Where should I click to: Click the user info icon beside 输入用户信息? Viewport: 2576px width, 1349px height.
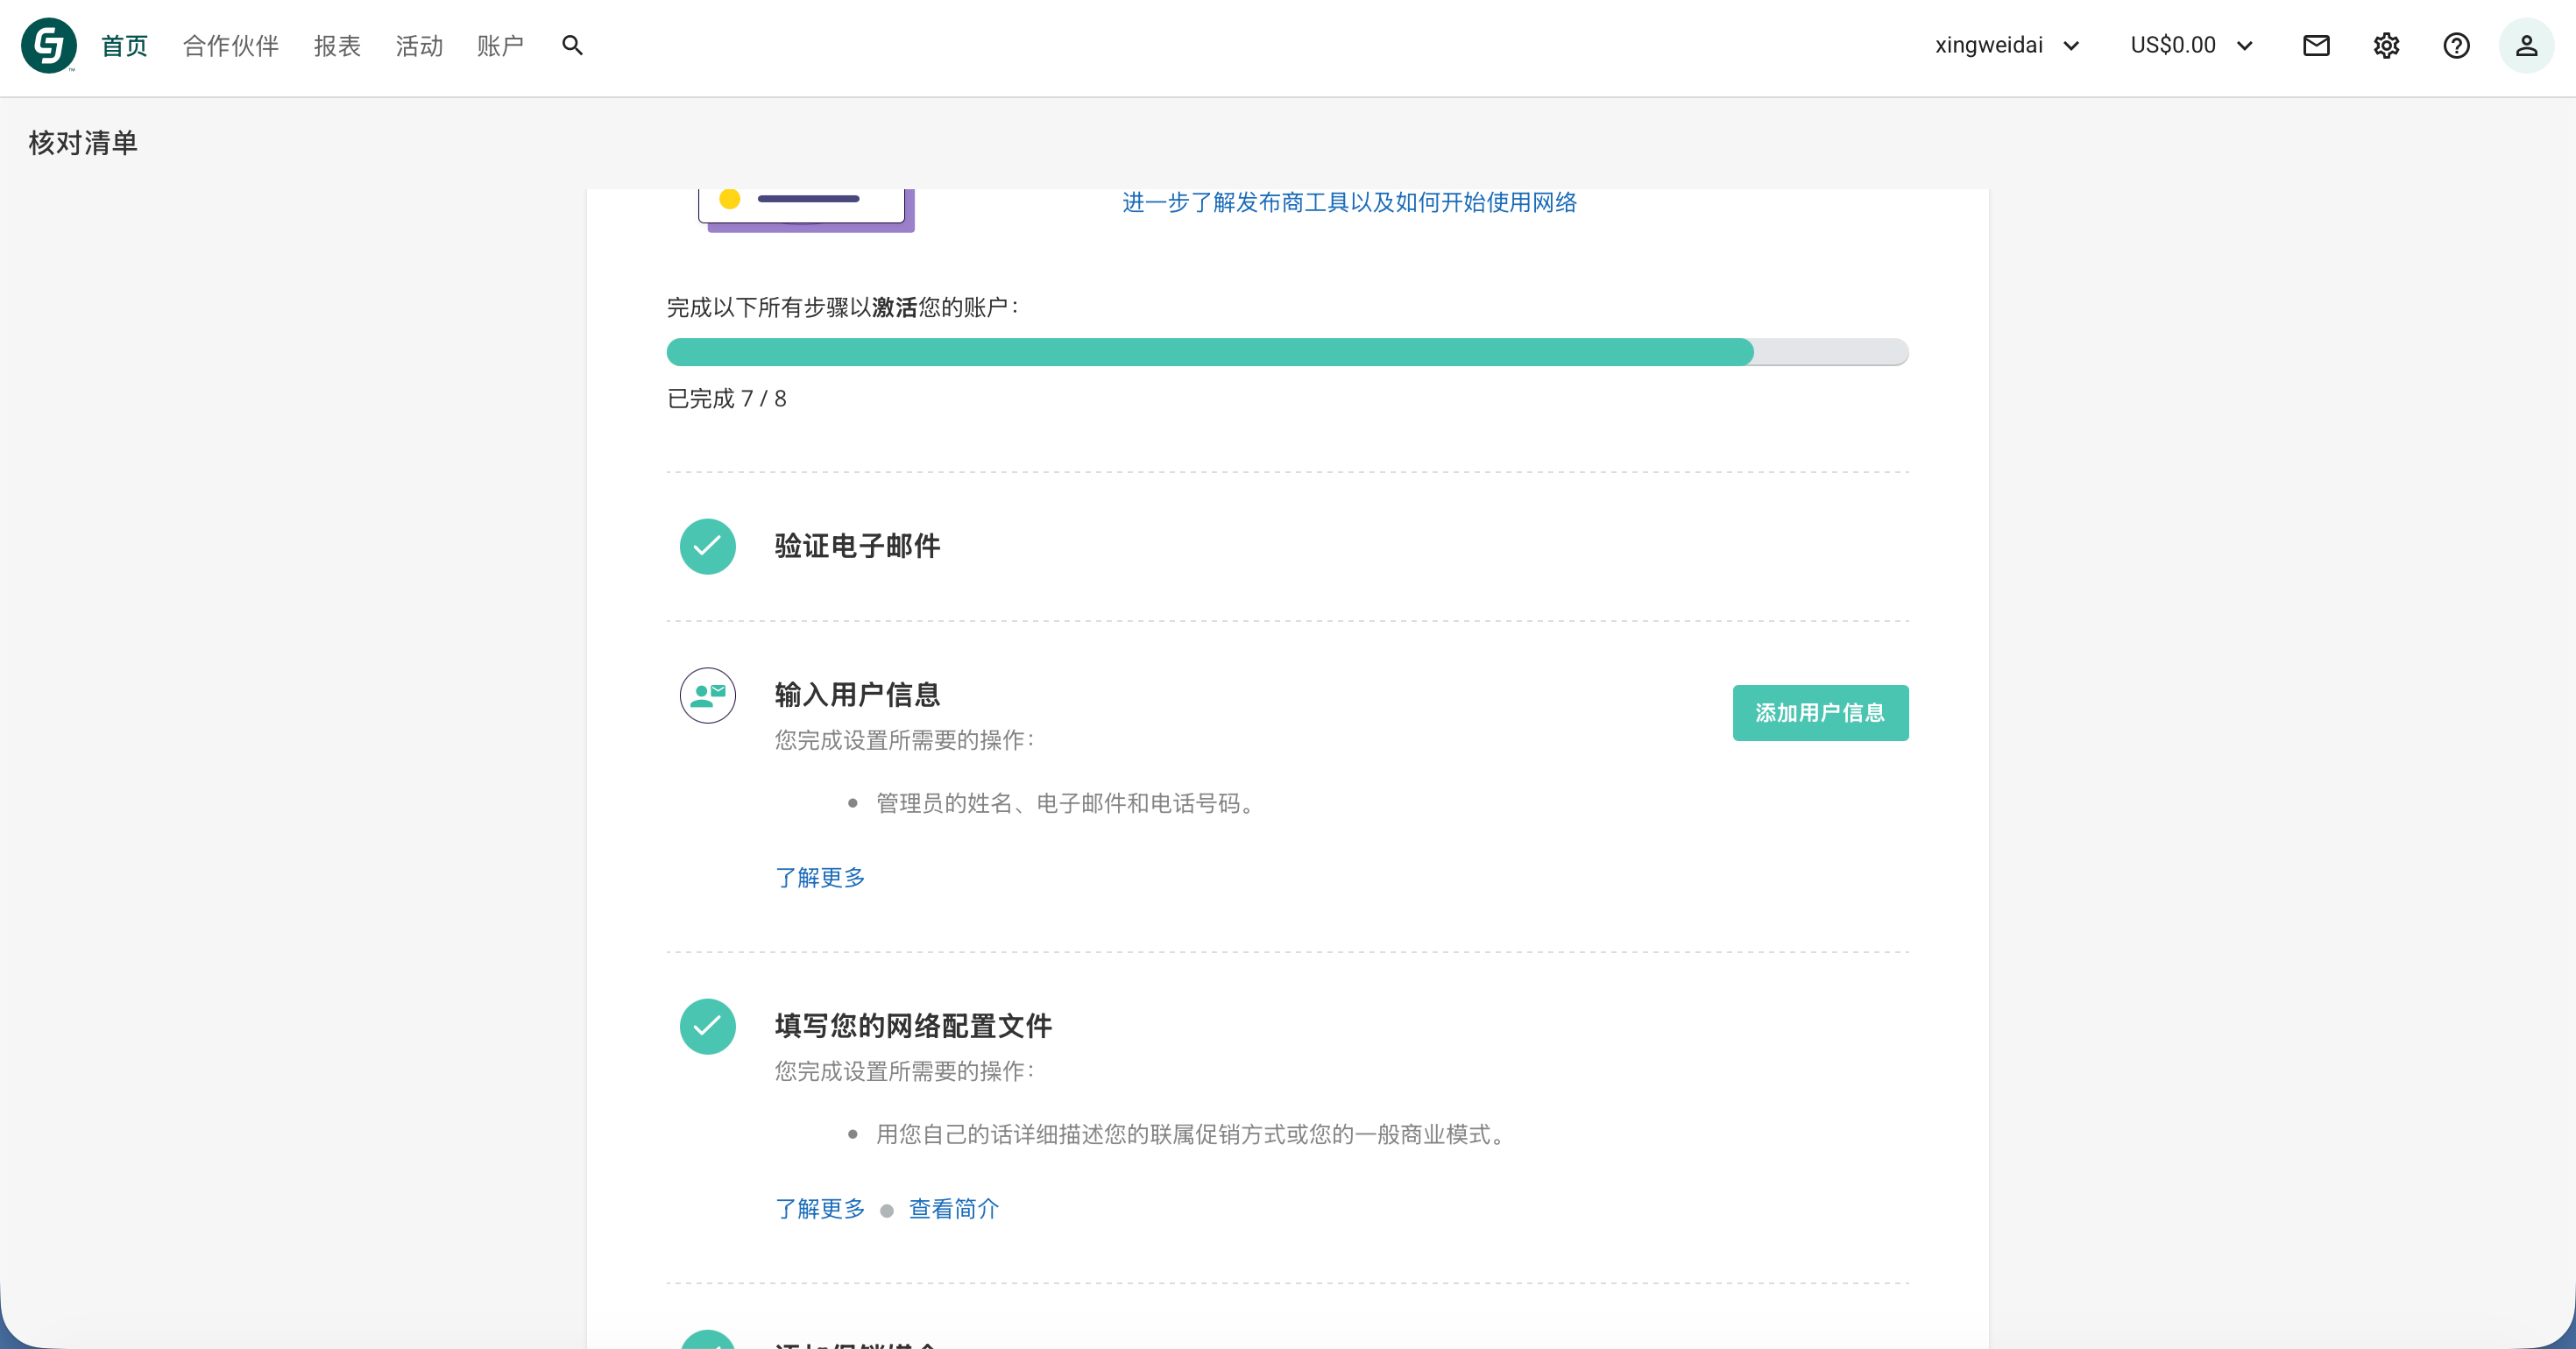[708, 695]
